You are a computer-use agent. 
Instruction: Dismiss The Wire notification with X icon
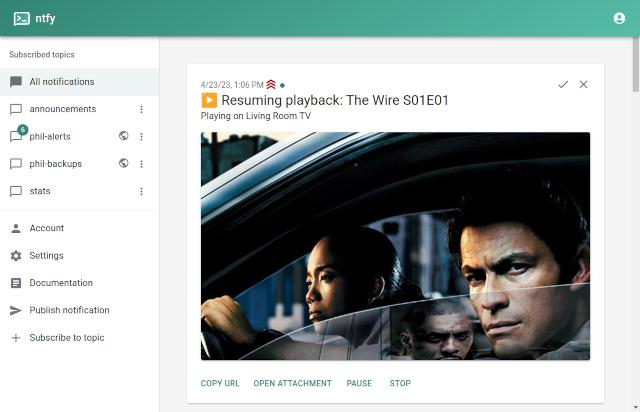(x=583, y=84)
